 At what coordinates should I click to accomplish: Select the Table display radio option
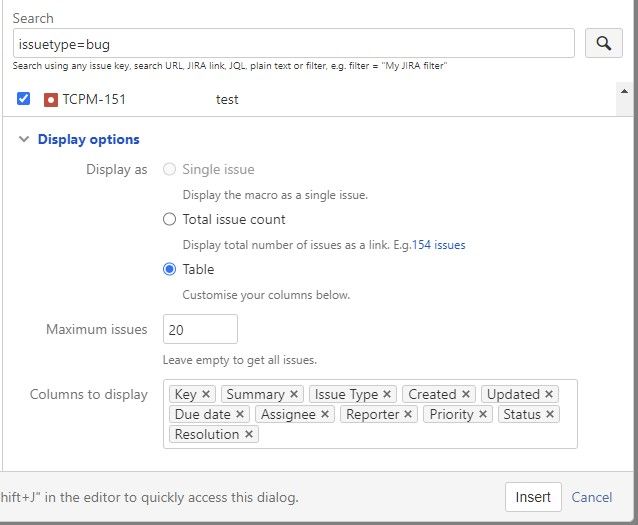tap(169, 269)
